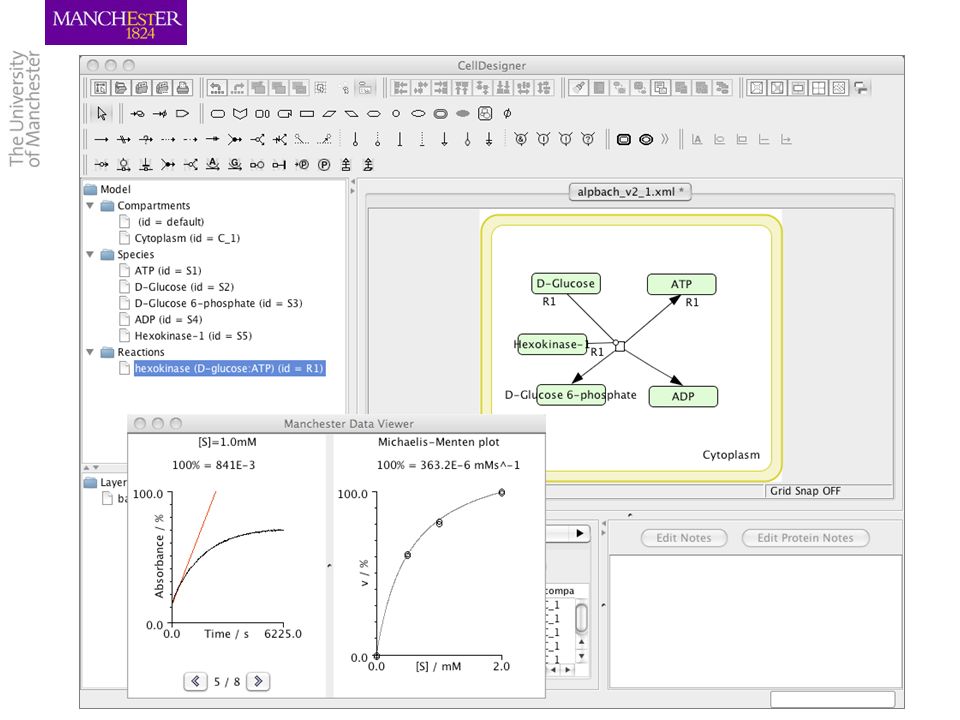960x720 pixels.
Task: Click the list's scroll-right arrow
Action: pyautogui.click(x=568, y=670)
